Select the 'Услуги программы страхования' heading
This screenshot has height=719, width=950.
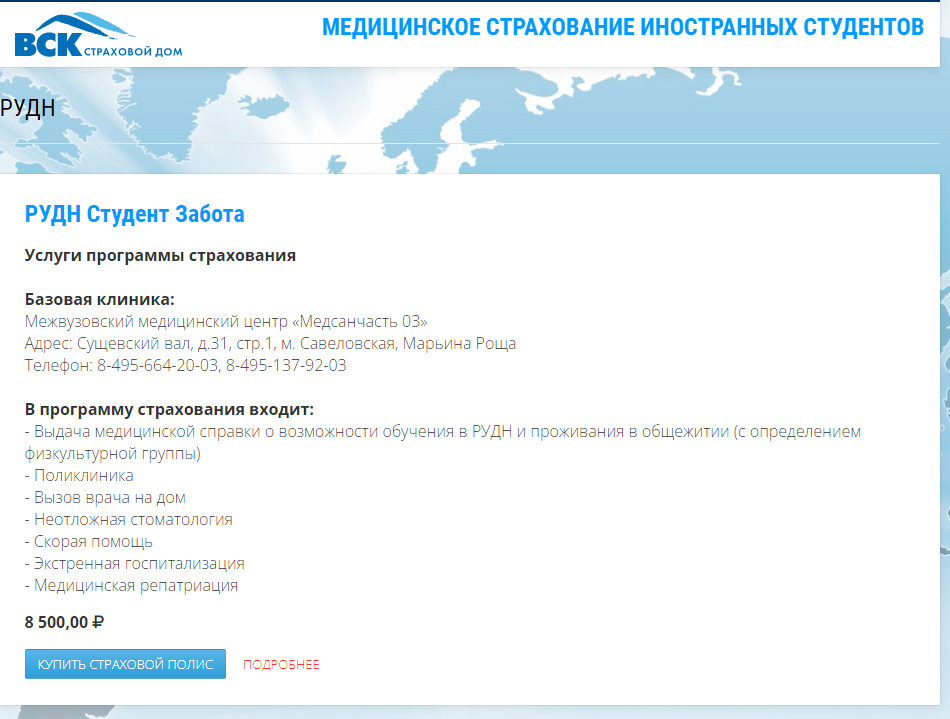161,256
